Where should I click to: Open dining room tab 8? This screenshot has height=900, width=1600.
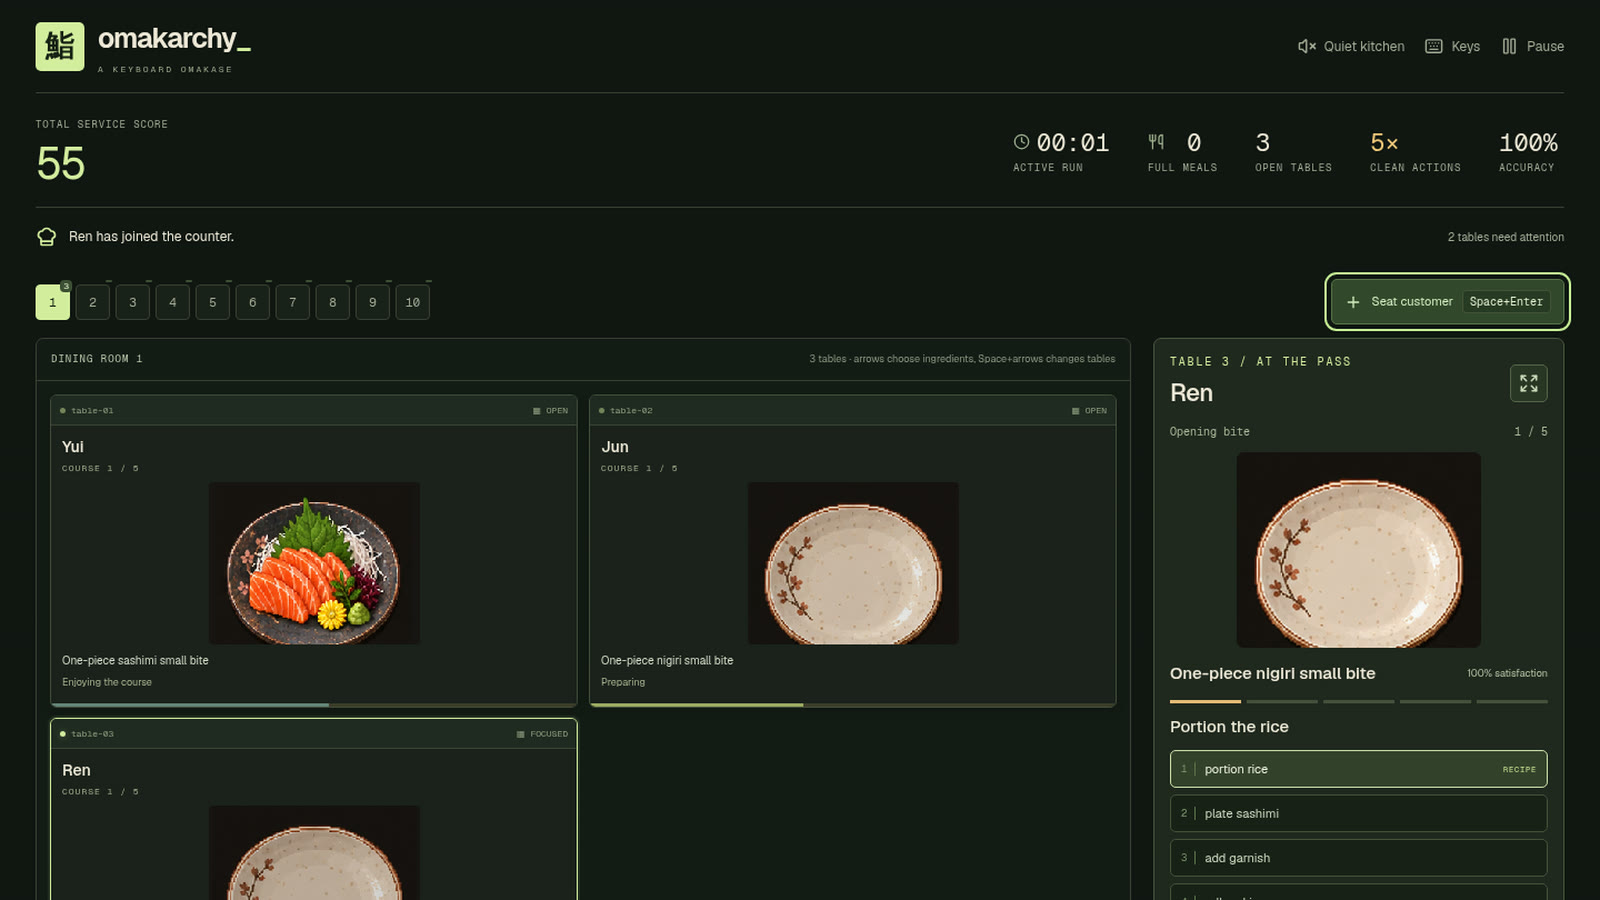333,302
